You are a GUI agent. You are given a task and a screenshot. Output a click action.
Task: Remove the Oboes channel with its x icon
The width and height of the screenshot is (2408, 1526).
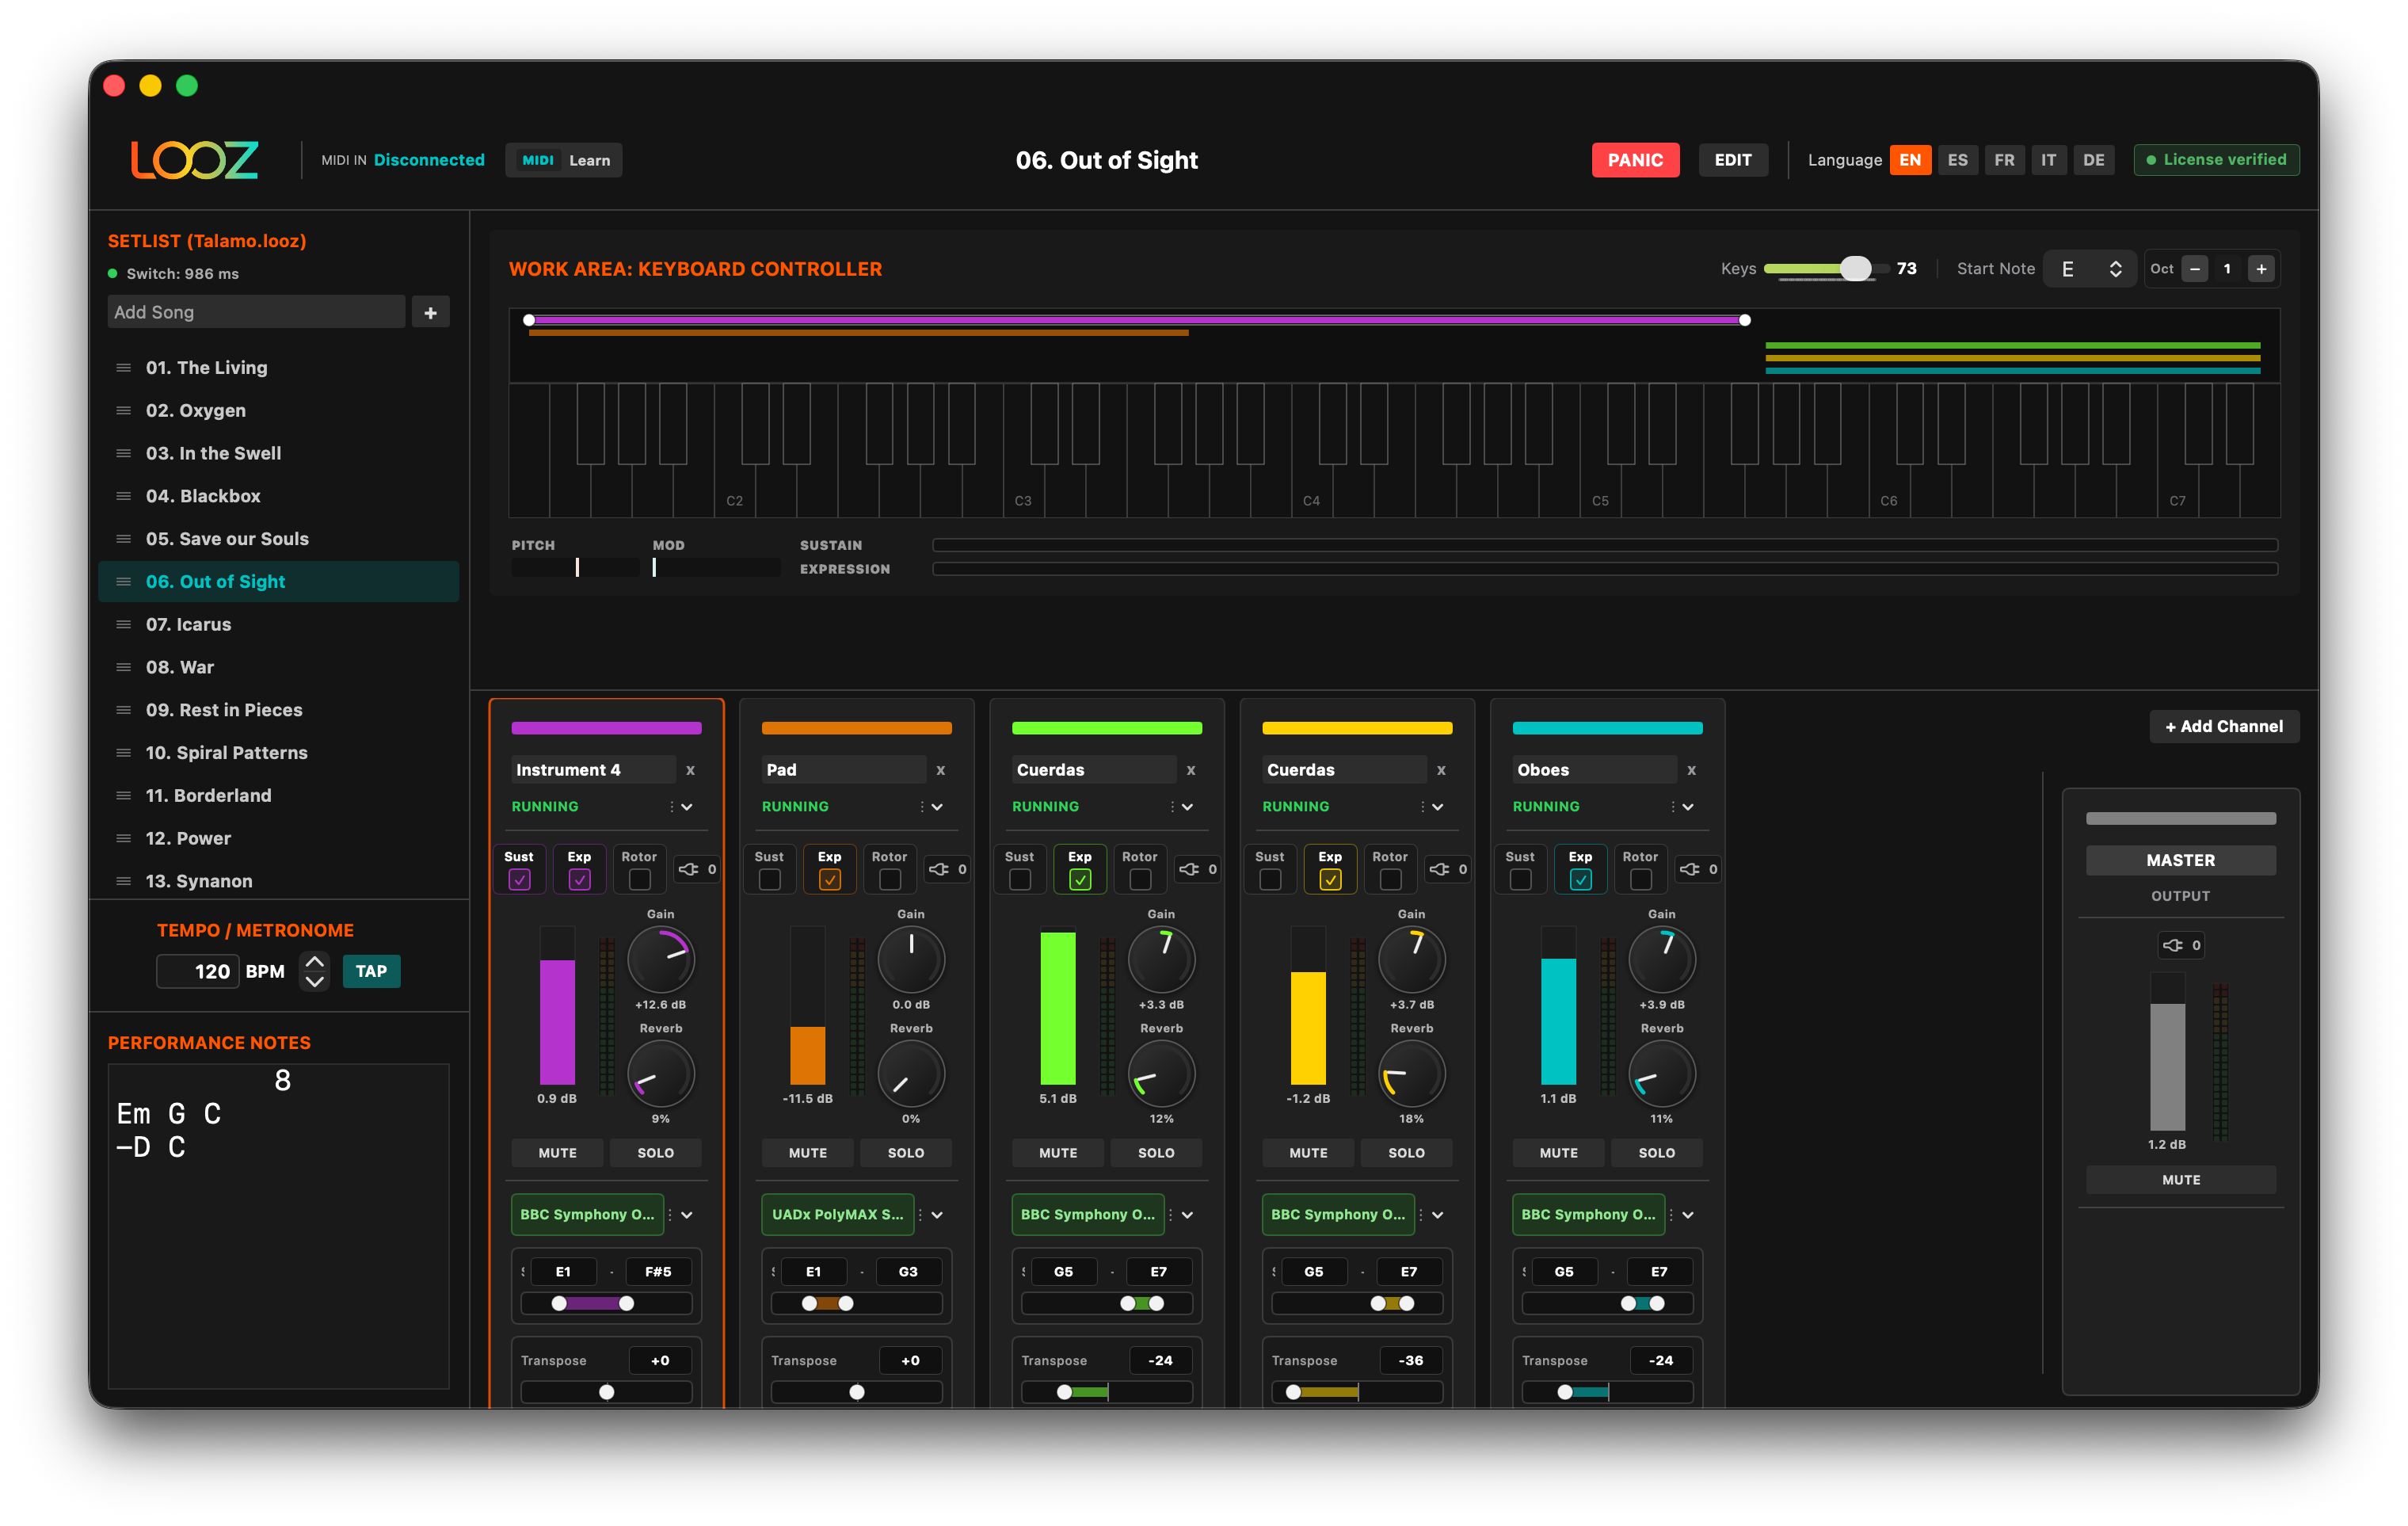[1691, 770]
